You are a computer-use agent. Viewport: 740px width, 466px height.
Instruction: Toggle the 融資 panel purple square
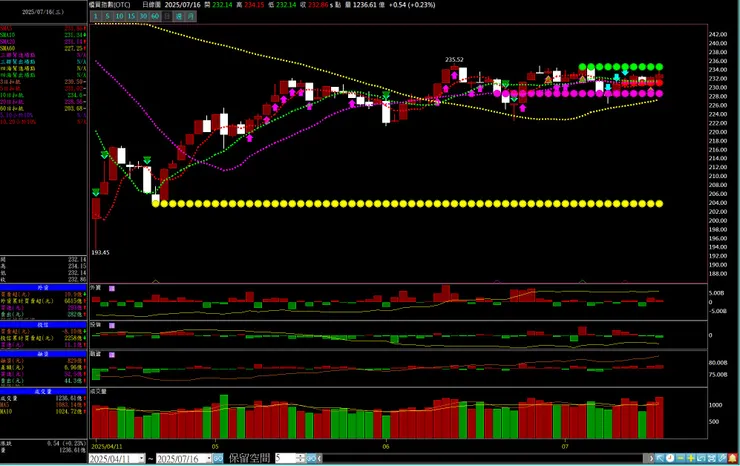[x=112, y=355]
